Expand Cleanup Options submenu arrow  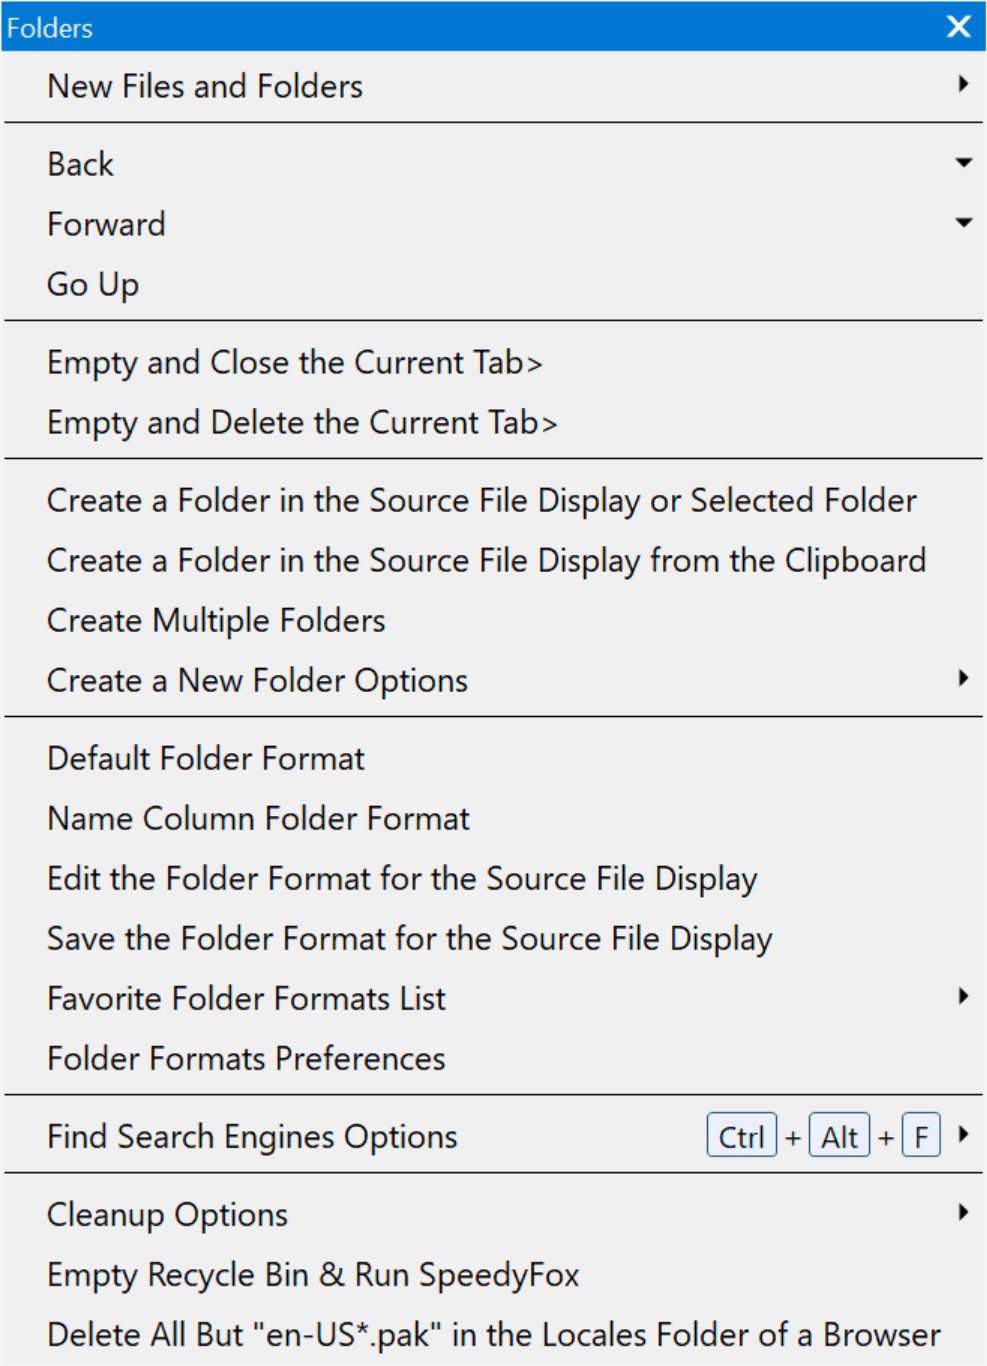(x=963, y=1212)
